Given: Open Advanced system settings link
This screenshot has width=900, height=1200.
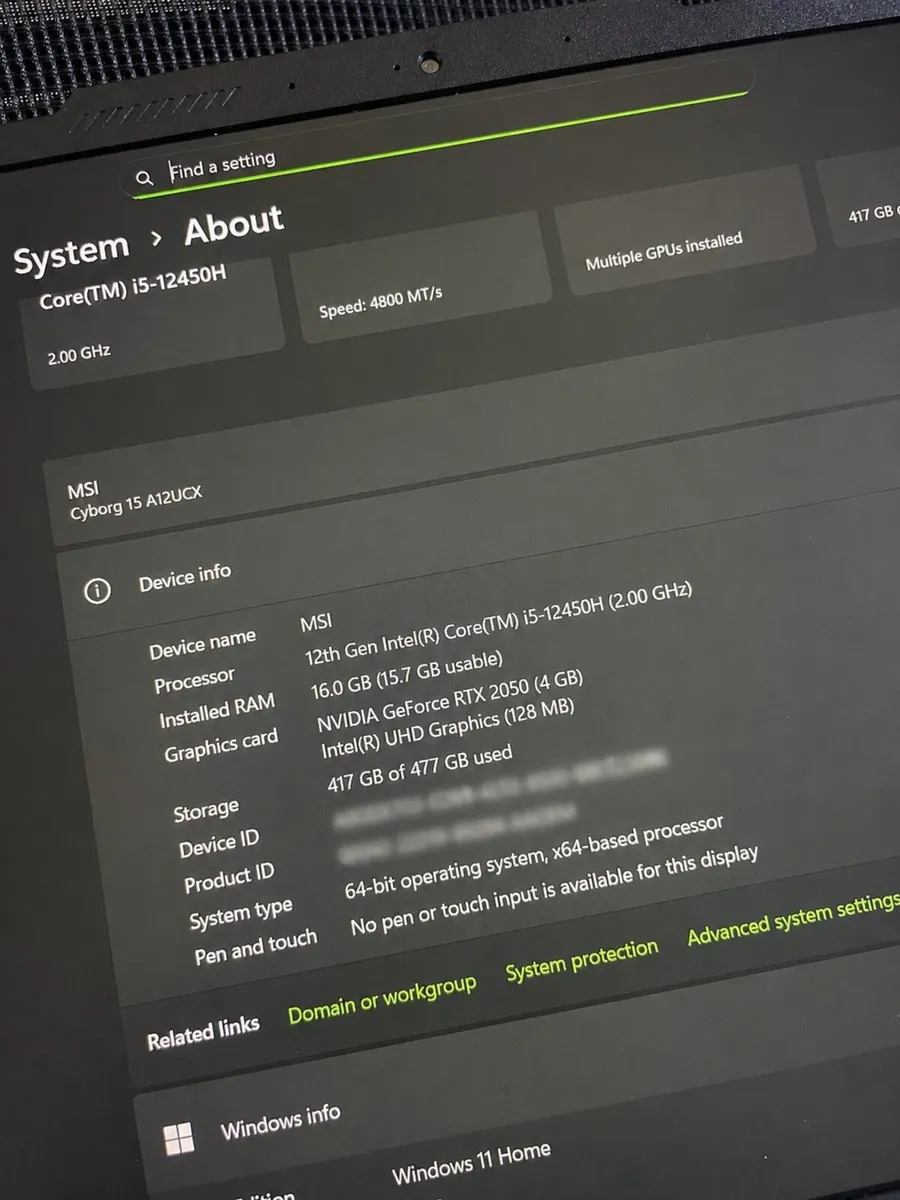Looking at the screenshot, I should tap(793, 921).
